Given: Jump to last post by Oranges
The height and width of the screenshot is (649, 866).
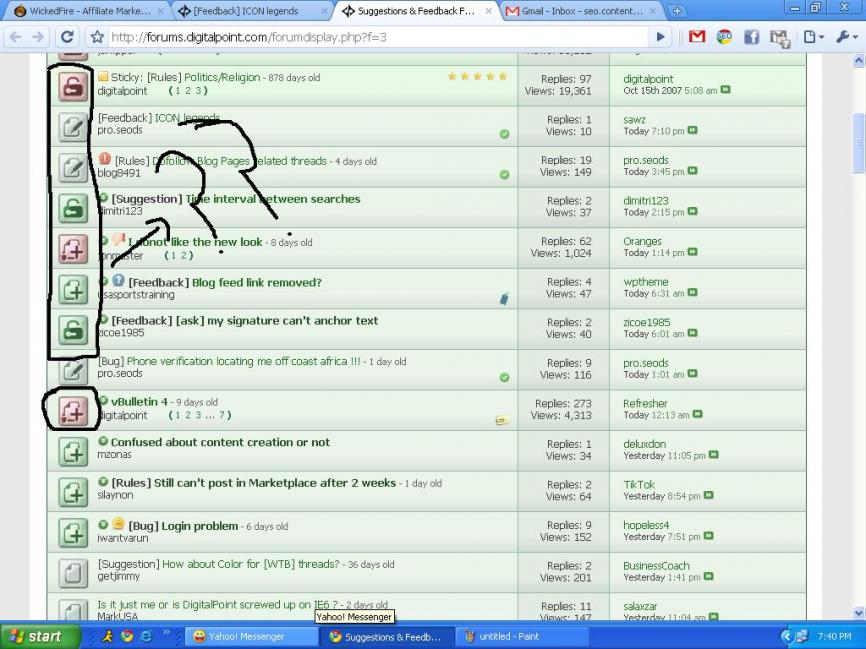Looking at the screenshot, I should pos(693,252).
